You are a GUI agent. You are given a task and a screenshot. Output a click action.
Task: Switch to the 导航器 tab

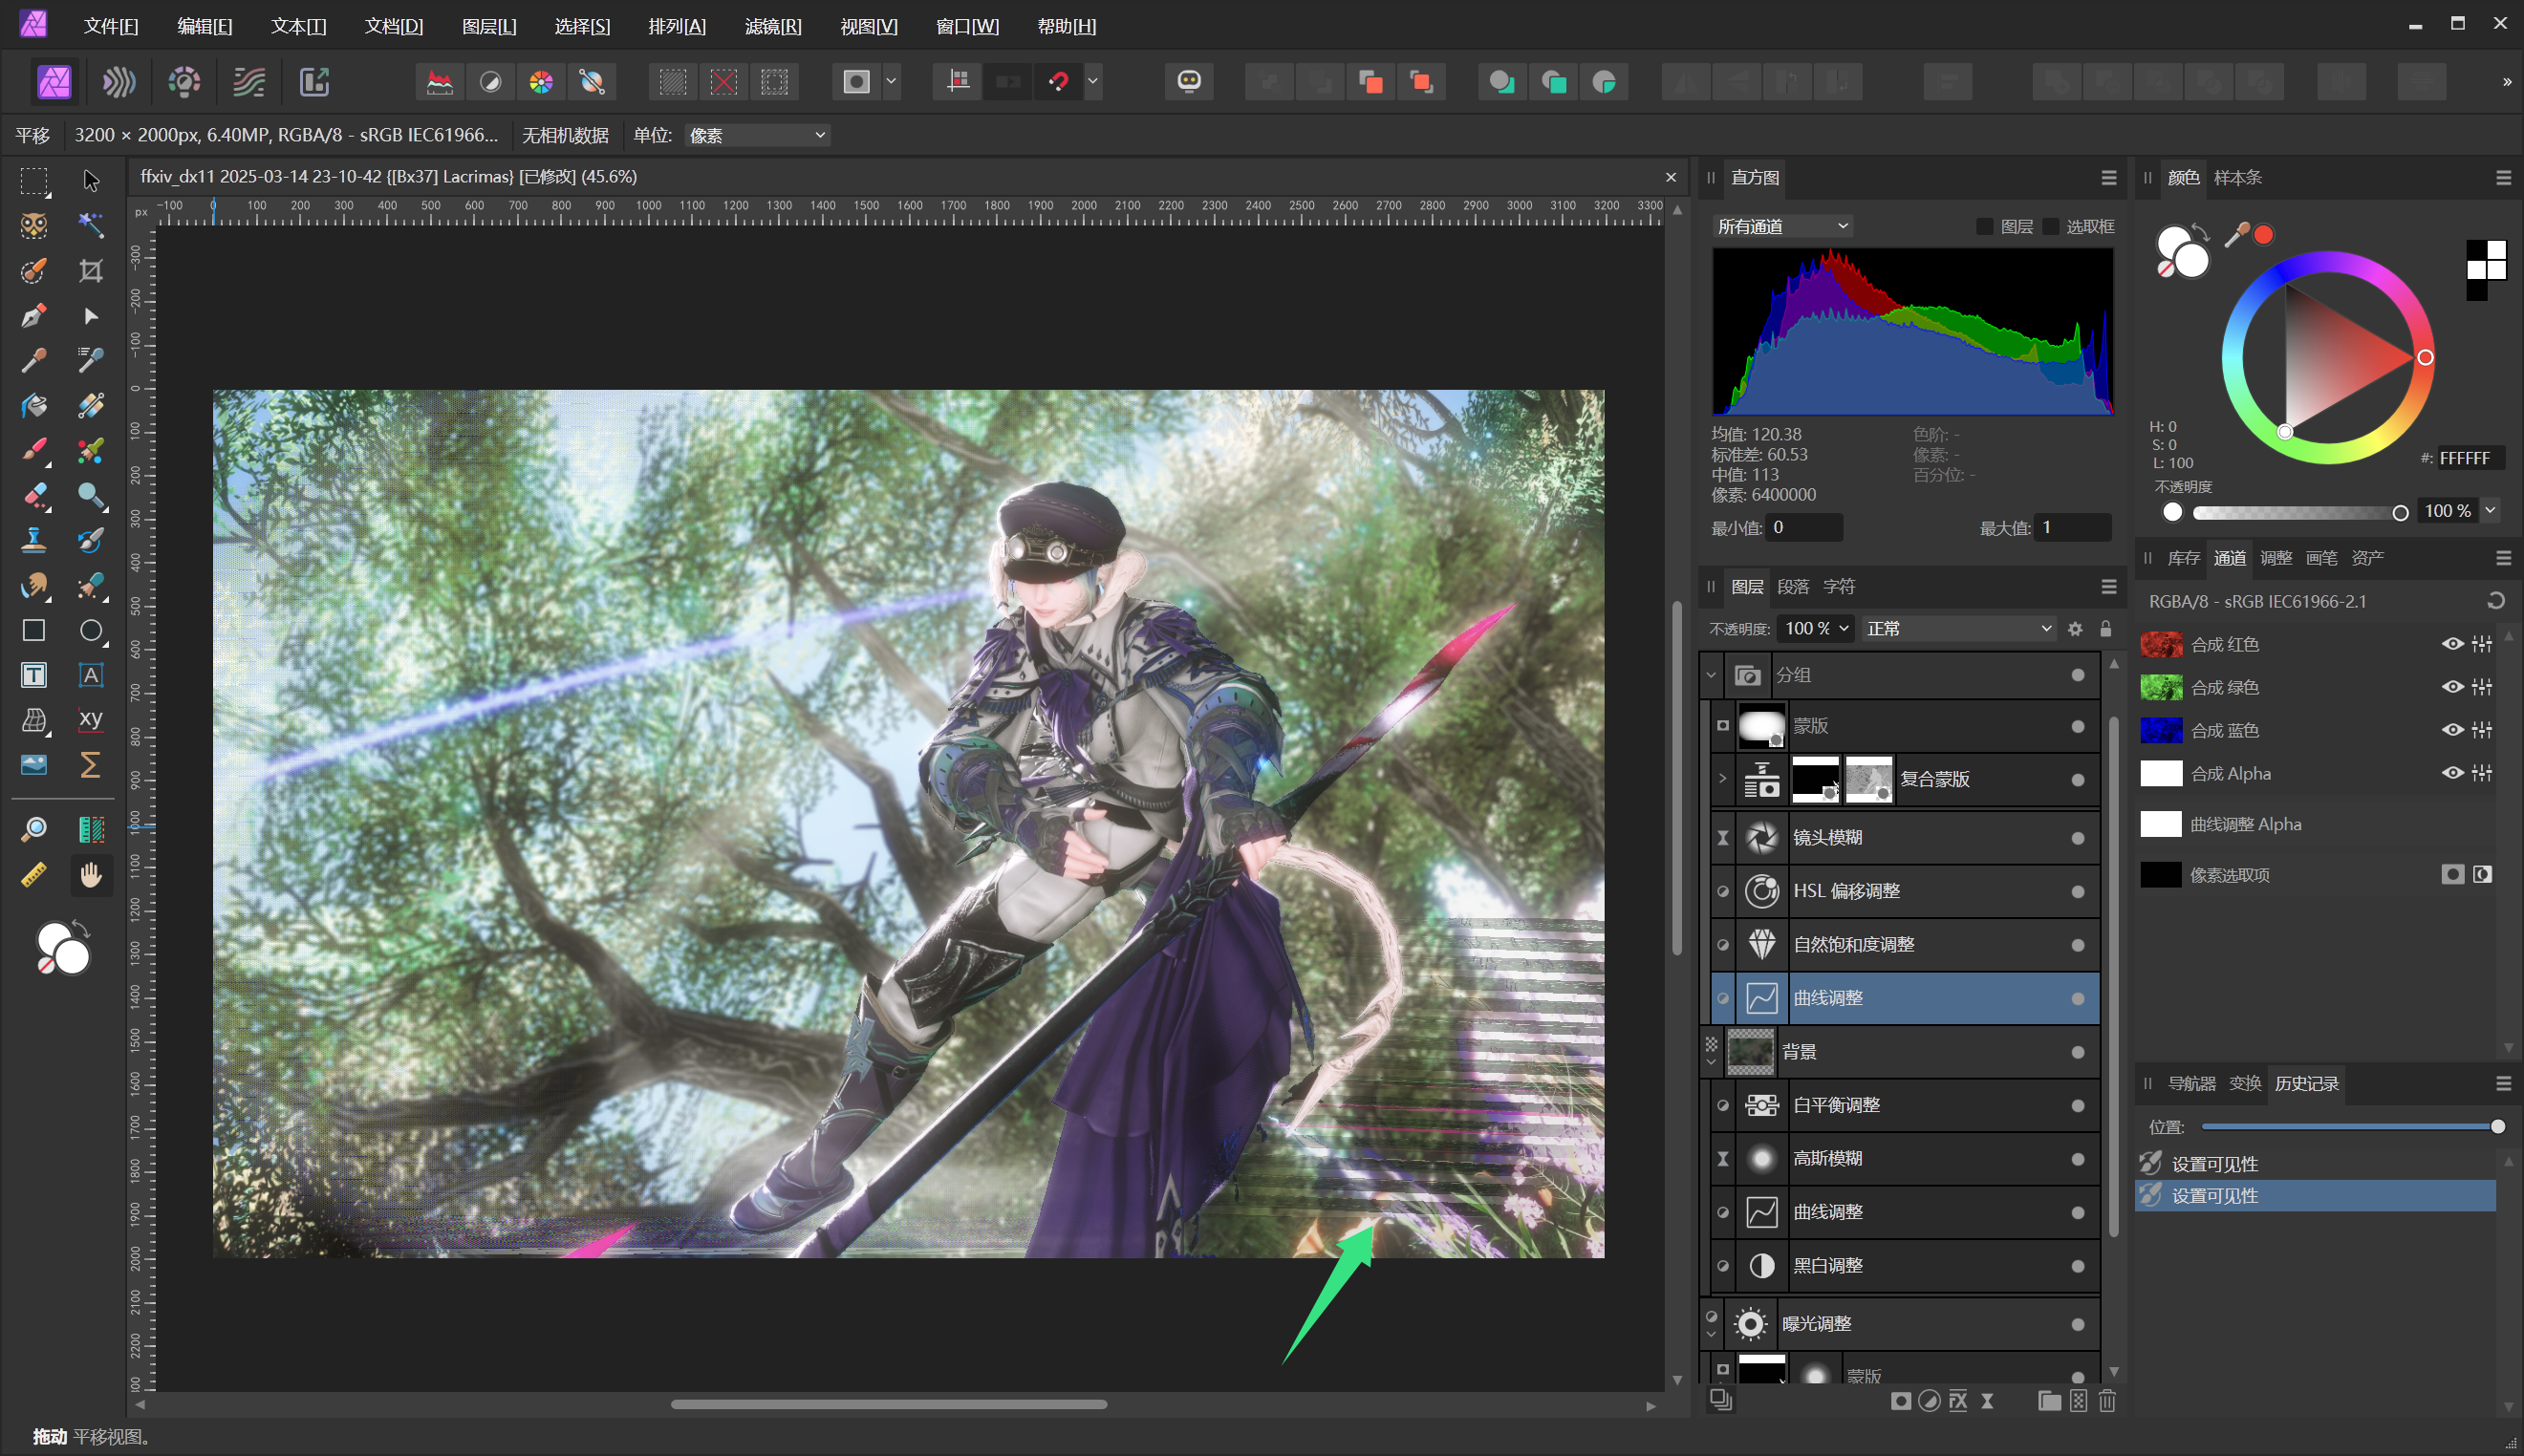point(2191,1084)
